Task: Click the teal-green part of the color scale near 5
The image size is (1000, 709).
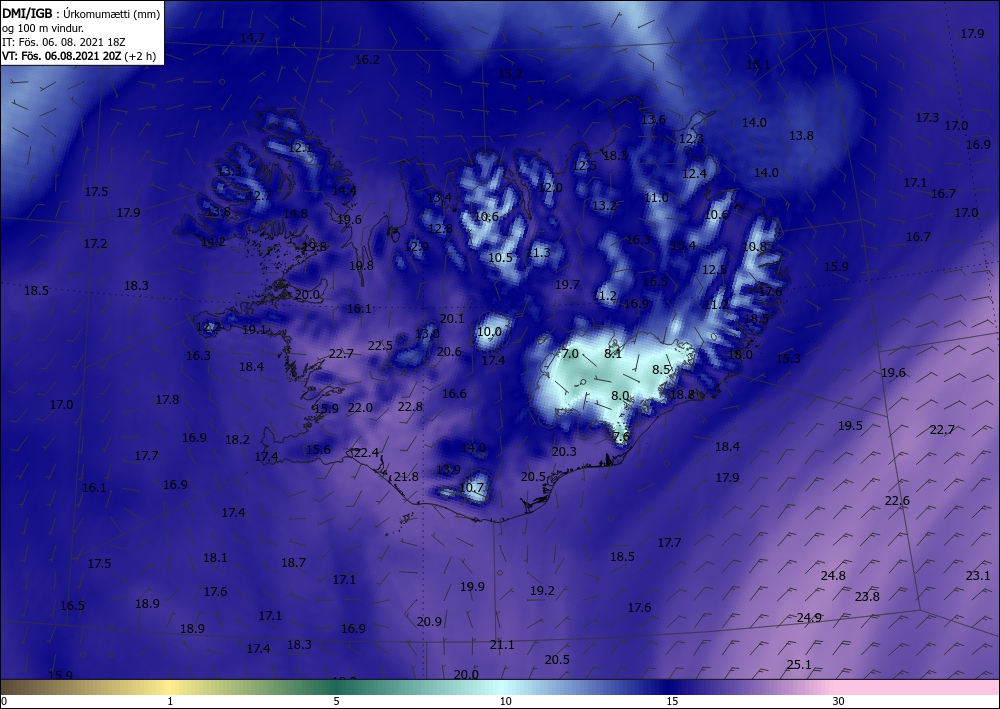Action: point(336,687)
